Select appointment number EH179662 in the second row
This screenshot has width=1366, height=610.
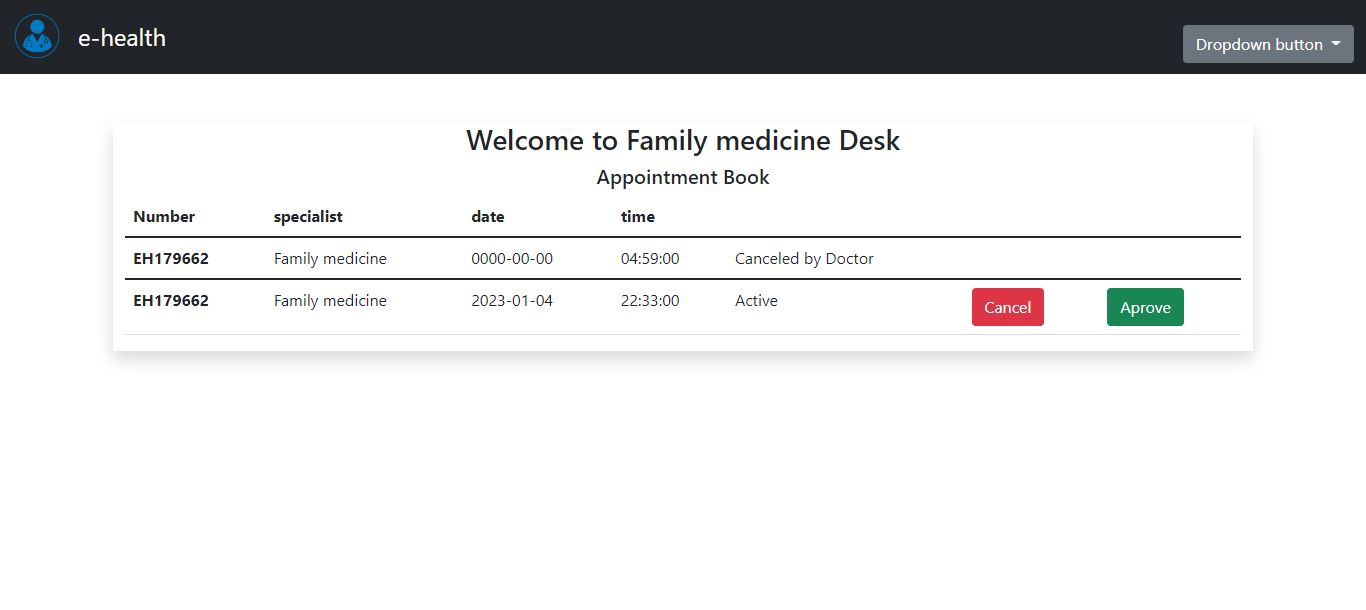coord(171,300)
